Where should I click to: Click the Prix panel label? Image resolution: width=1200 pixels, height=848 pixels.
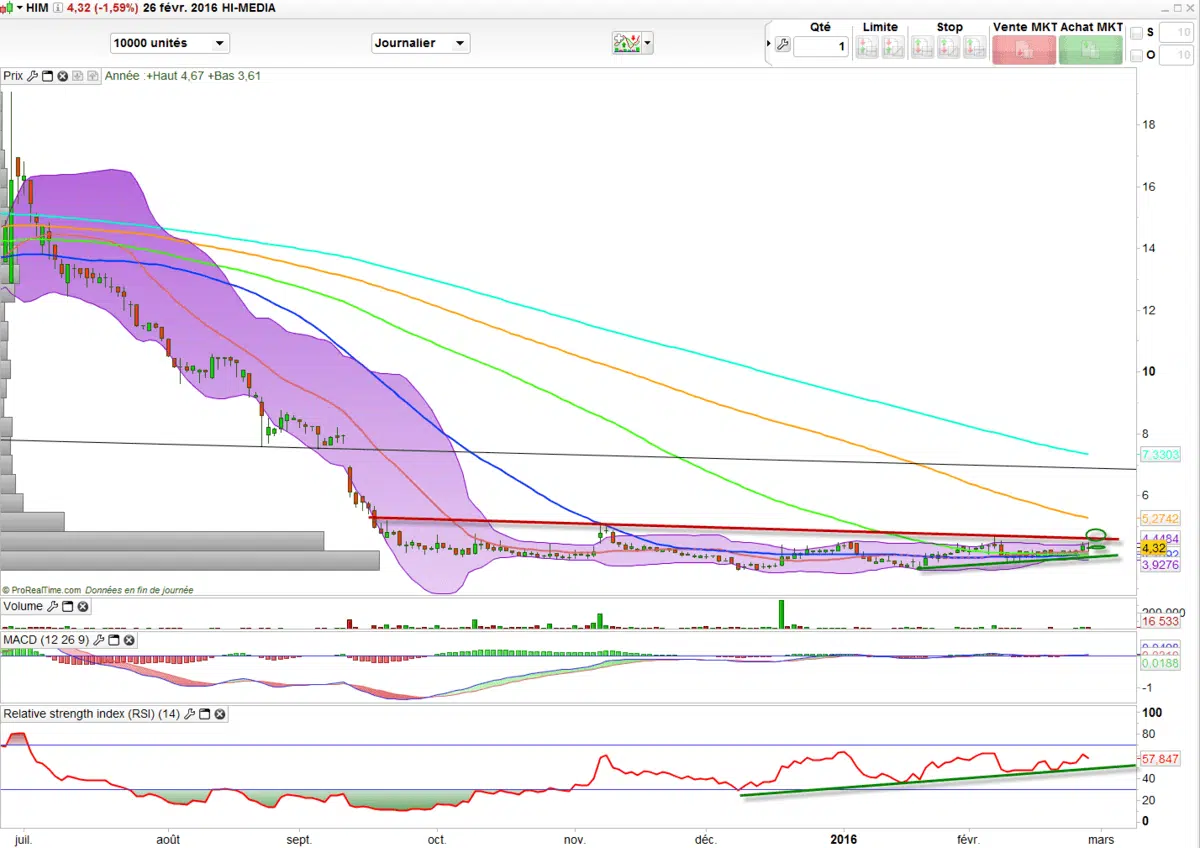(x=13, y=75)
